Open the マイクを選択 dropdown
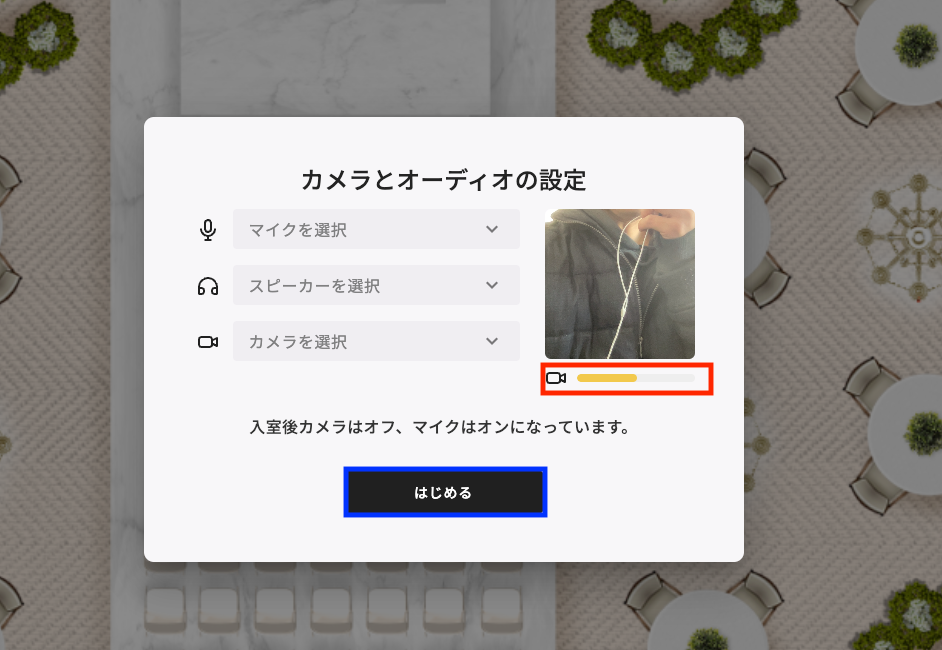Viewport: 942px width, 650px height. [x=376, y=229]
